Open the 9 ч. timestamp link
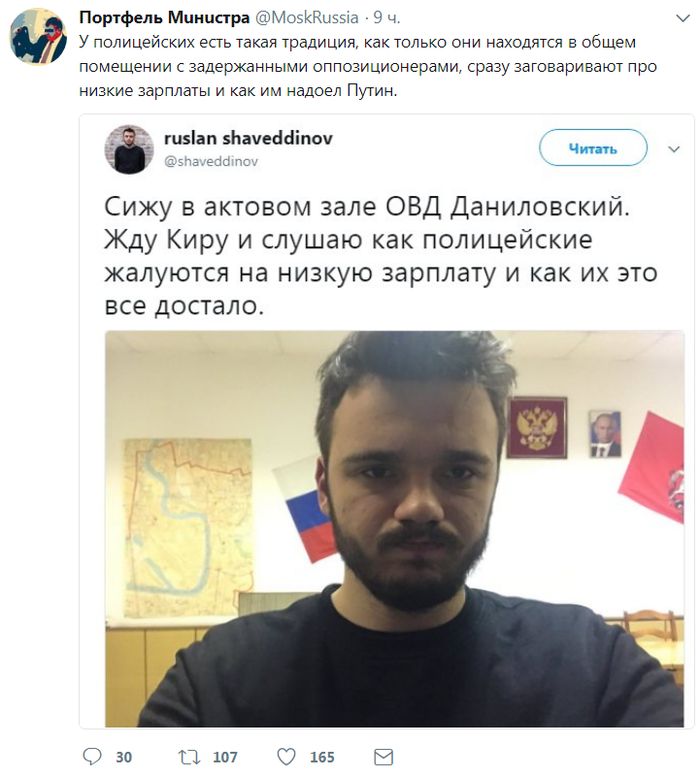 point(386,17)
